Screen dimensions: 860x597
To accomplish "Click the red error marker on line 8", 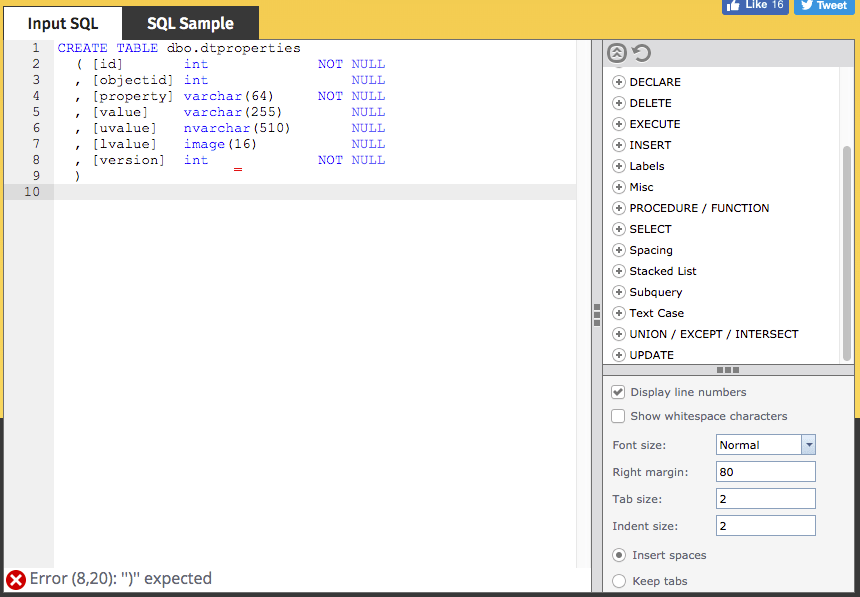I will point(237,169).
